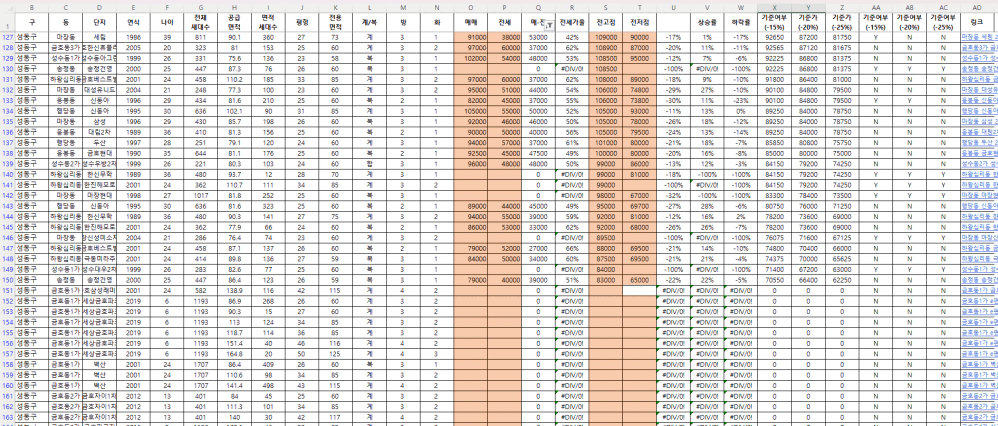The width and height of the screenshot is (998, 426).
Task: Select the cell with value 47500
Action: pos(538,152)
